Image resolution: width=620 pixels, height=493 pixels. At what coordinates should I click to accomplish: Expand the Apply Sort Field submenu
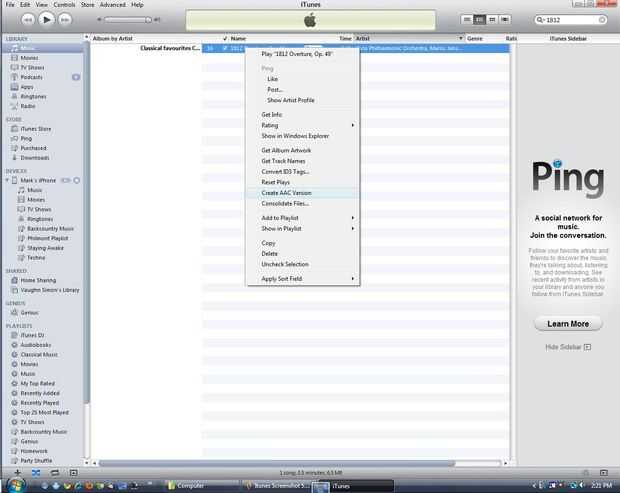click(x=303, y=279)
